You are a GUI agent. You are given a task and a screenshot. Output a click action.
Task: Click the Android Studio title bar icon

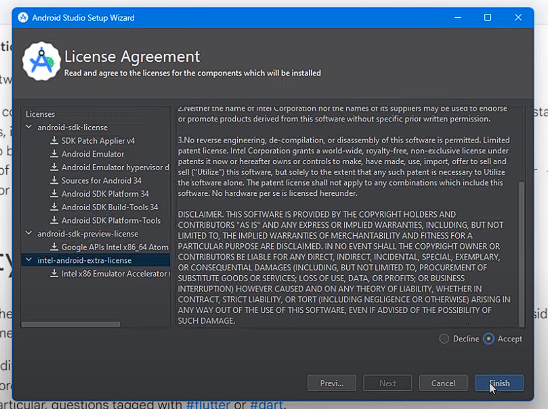23,17
